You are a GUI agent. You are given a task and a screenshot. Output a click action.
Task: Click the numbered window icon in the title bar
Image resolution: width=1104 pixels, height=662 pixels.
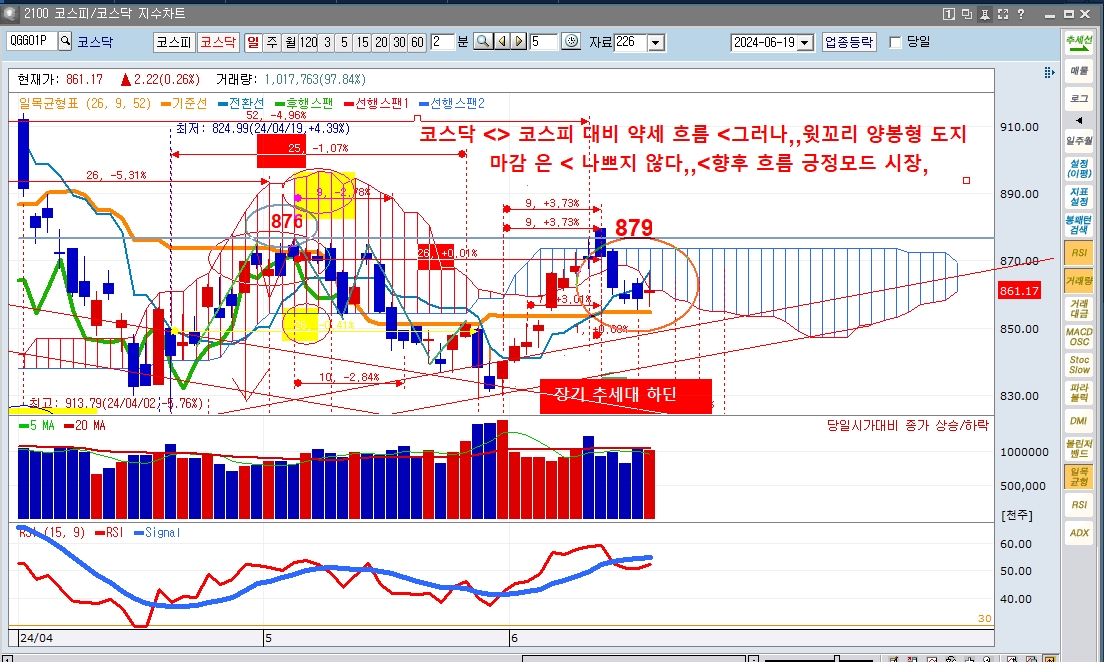coord(948,13)
